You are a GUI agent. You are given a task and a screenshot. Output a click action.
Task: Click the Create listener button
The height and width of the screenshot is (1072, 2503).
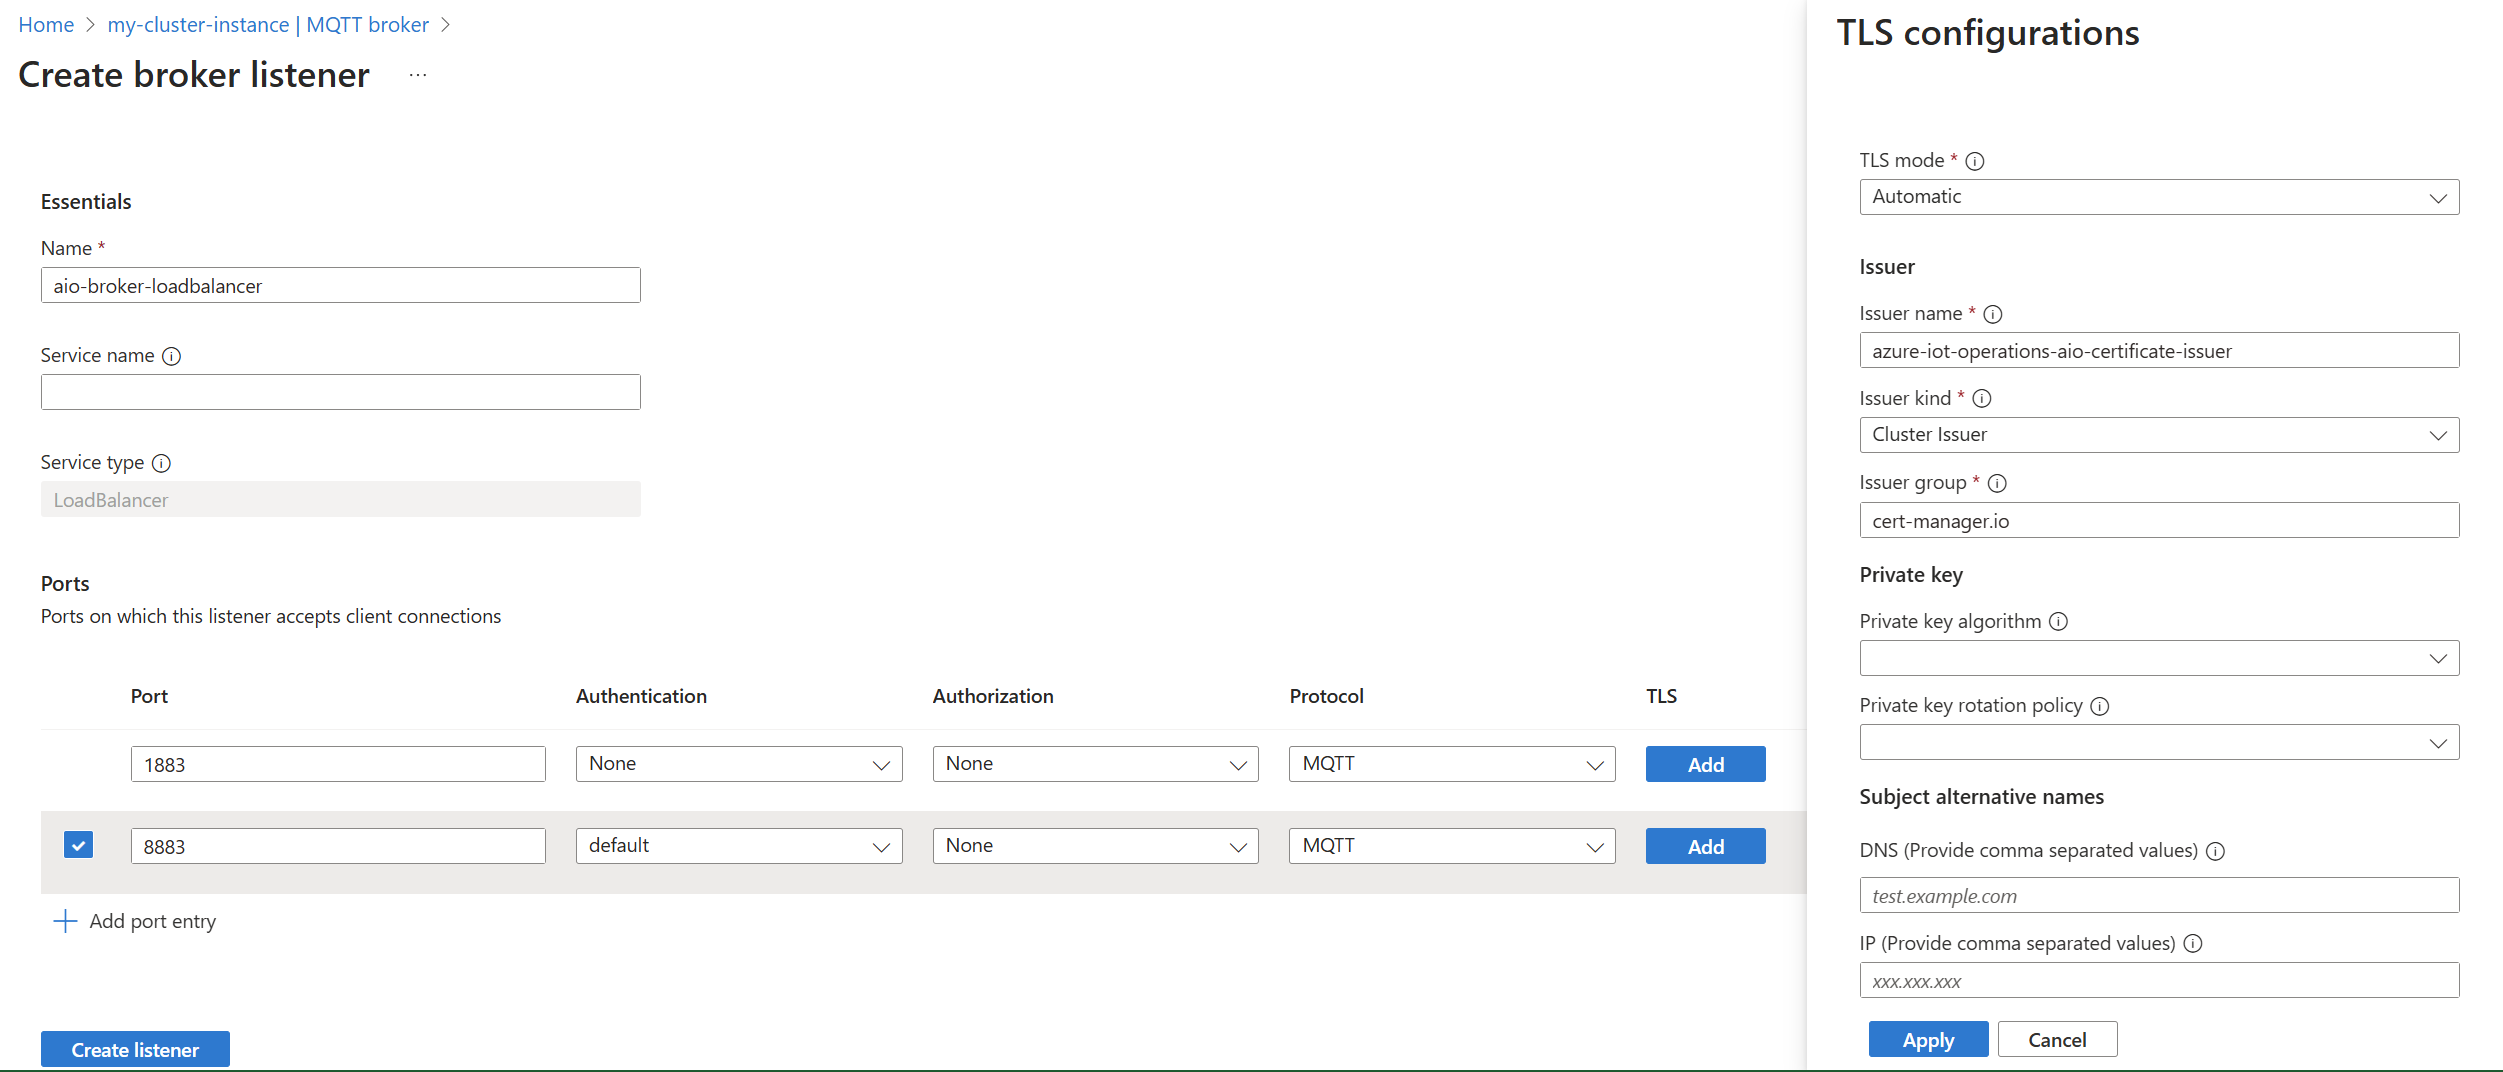coord(135,1049)
